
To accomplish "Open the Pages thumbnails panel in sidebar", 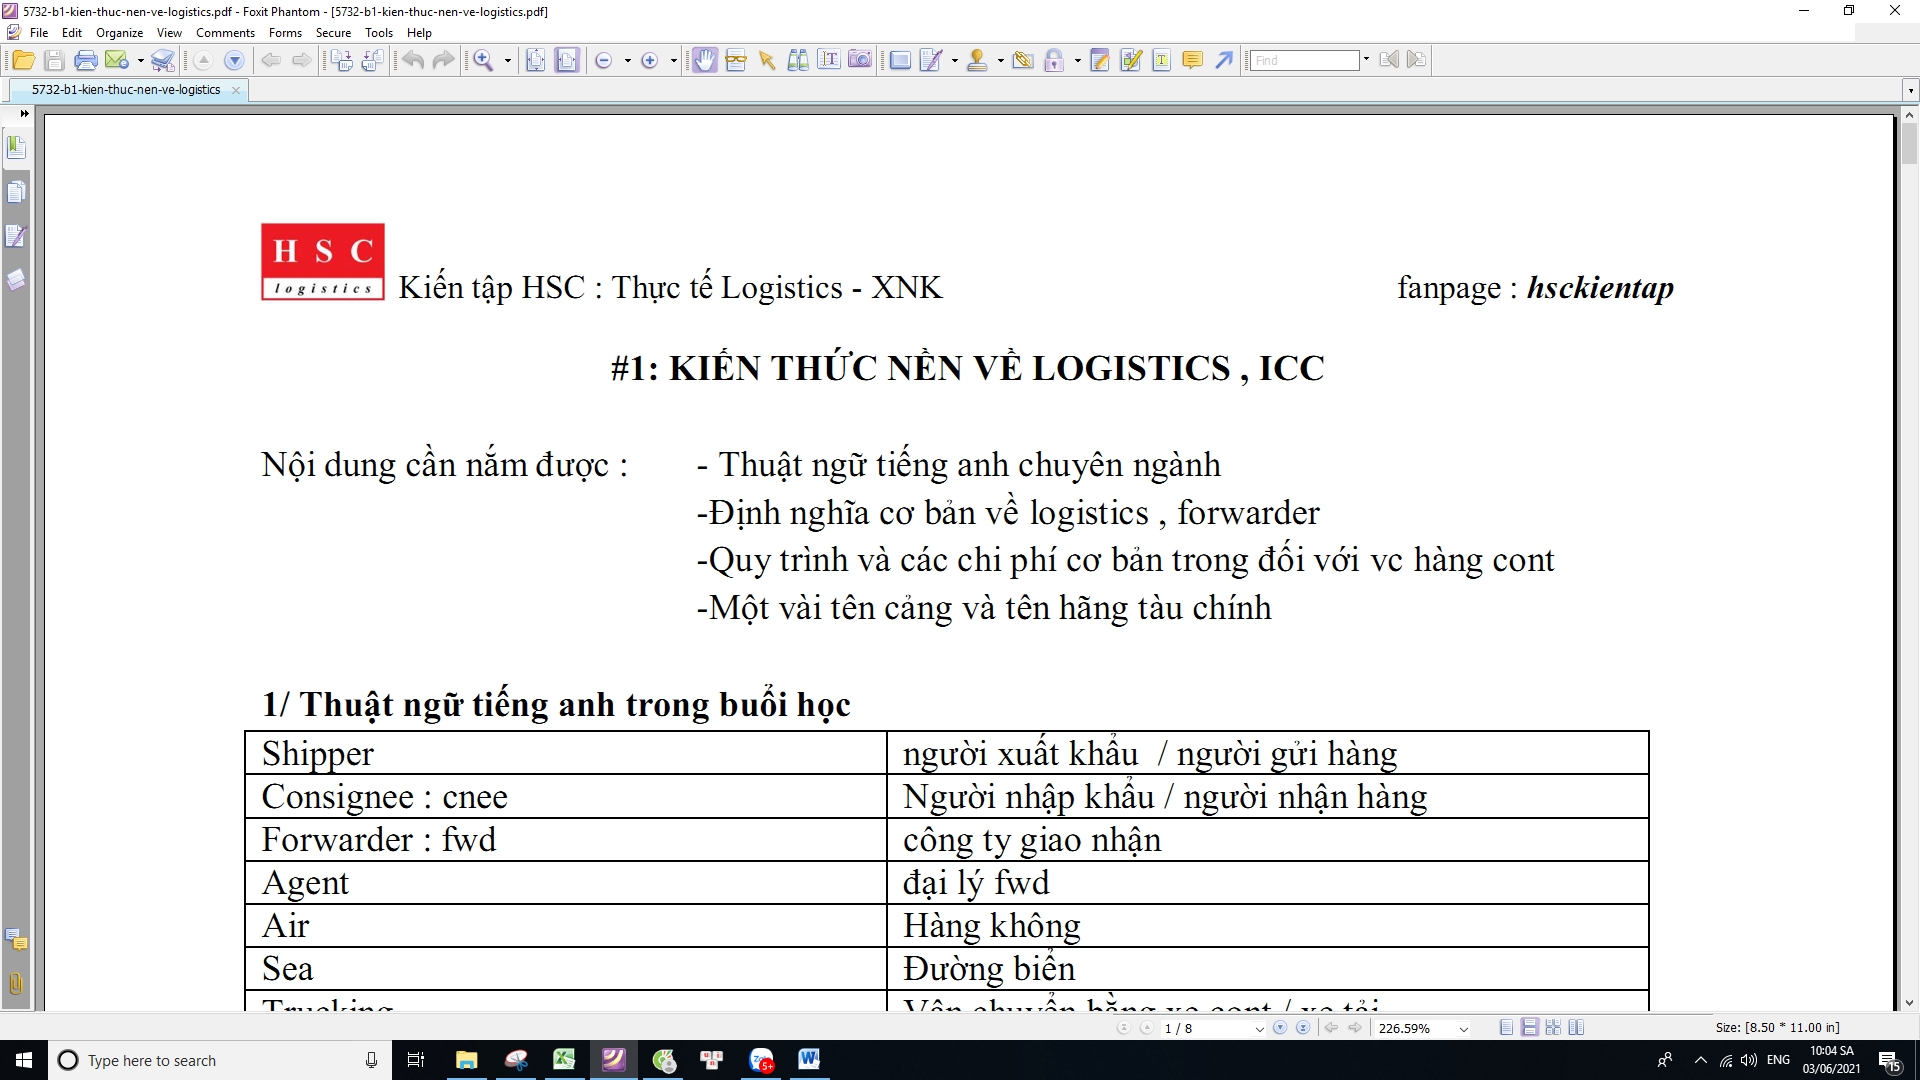I will coord(16,192).
